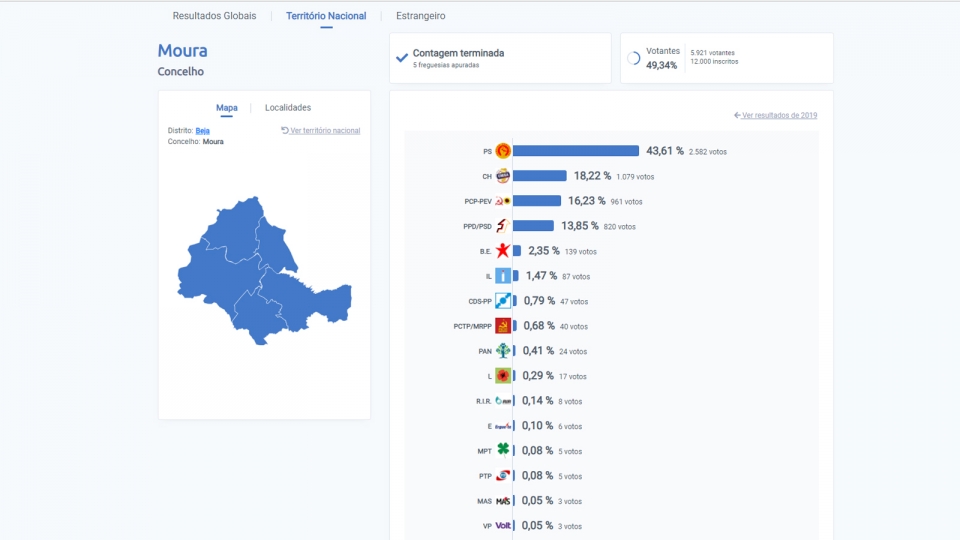Click the MPT green clover logo
This screenshot has width=960, height=540.
pos(503,450)
